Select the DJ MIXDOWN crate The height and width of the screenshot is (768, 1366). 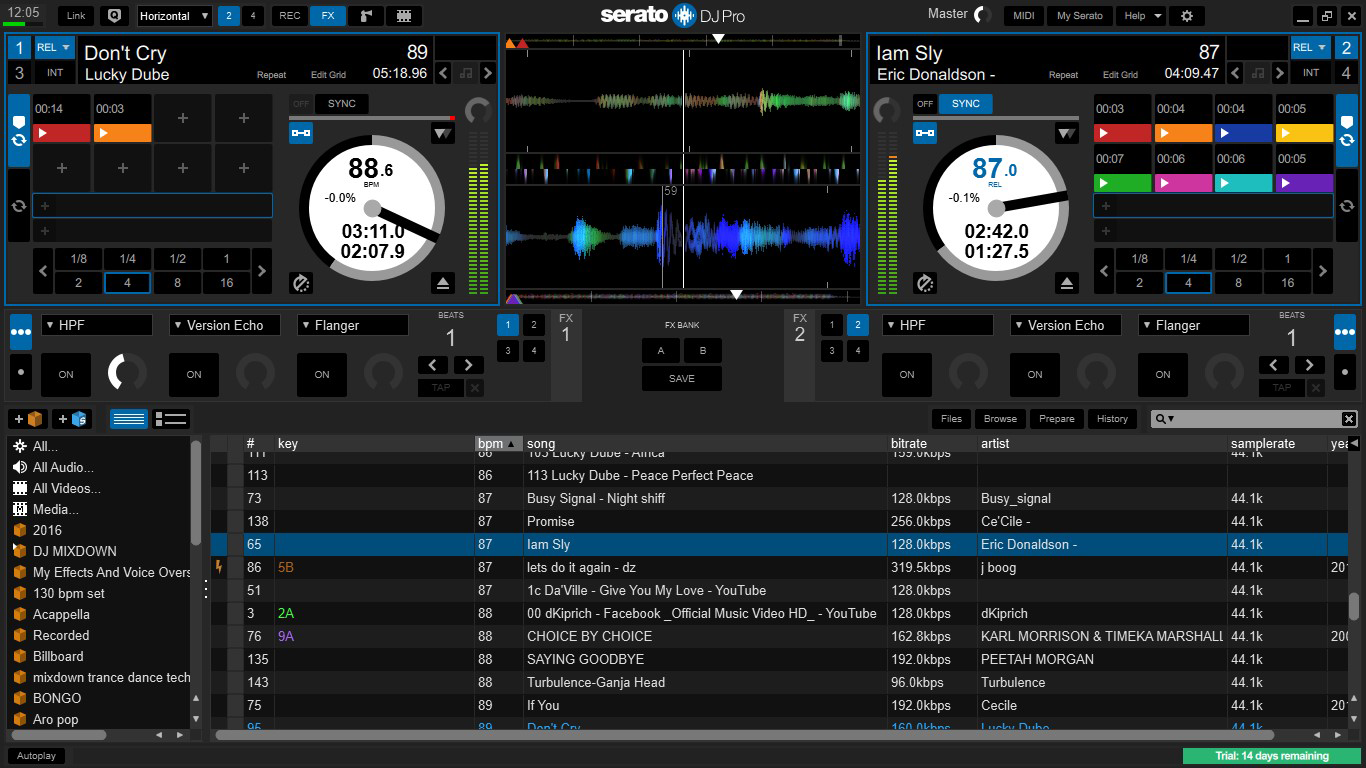74,551
